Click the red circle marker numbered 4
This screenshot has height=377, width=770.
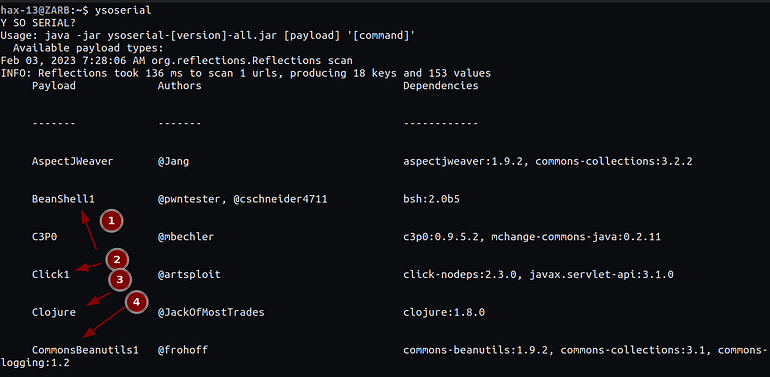[x=137, y=303]
